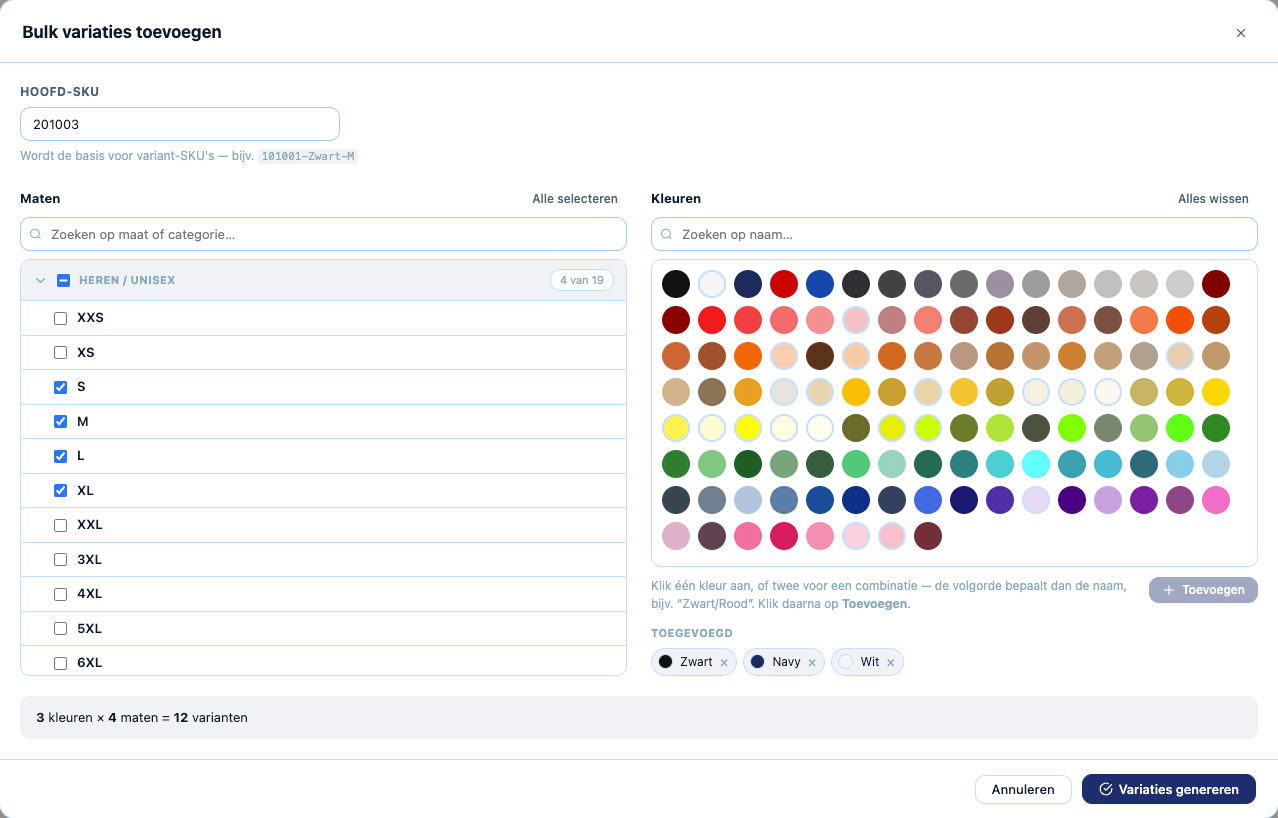Toggle the Heren / Unisex group checkbox
The height and width of the screenshot is (818, 1278).
[x=63, y=281]
